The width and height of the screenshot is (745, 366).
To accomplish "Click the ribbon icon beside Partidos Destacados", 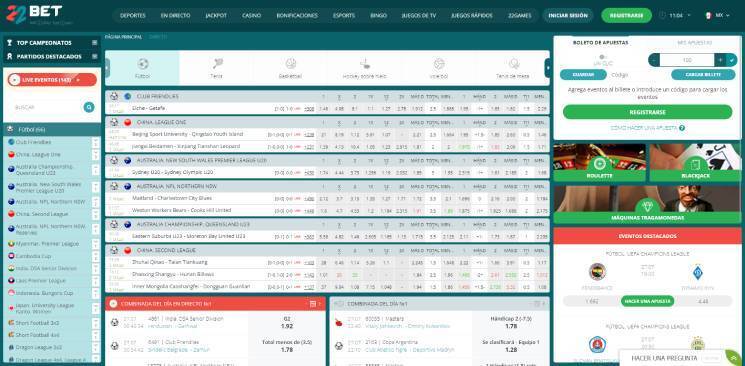I will [10, 56].
